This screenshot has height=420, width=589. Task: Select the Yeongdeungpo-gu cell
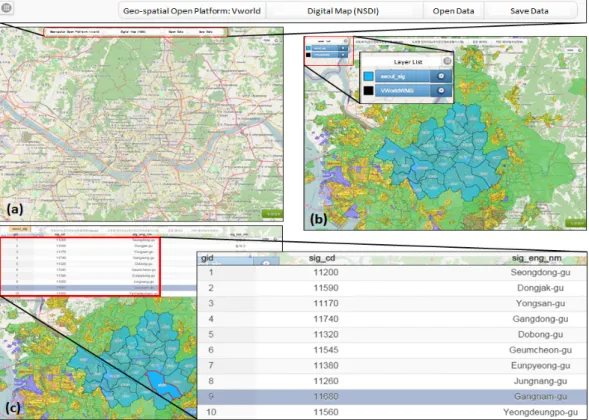pyautogui.click(x=540, y=412)
